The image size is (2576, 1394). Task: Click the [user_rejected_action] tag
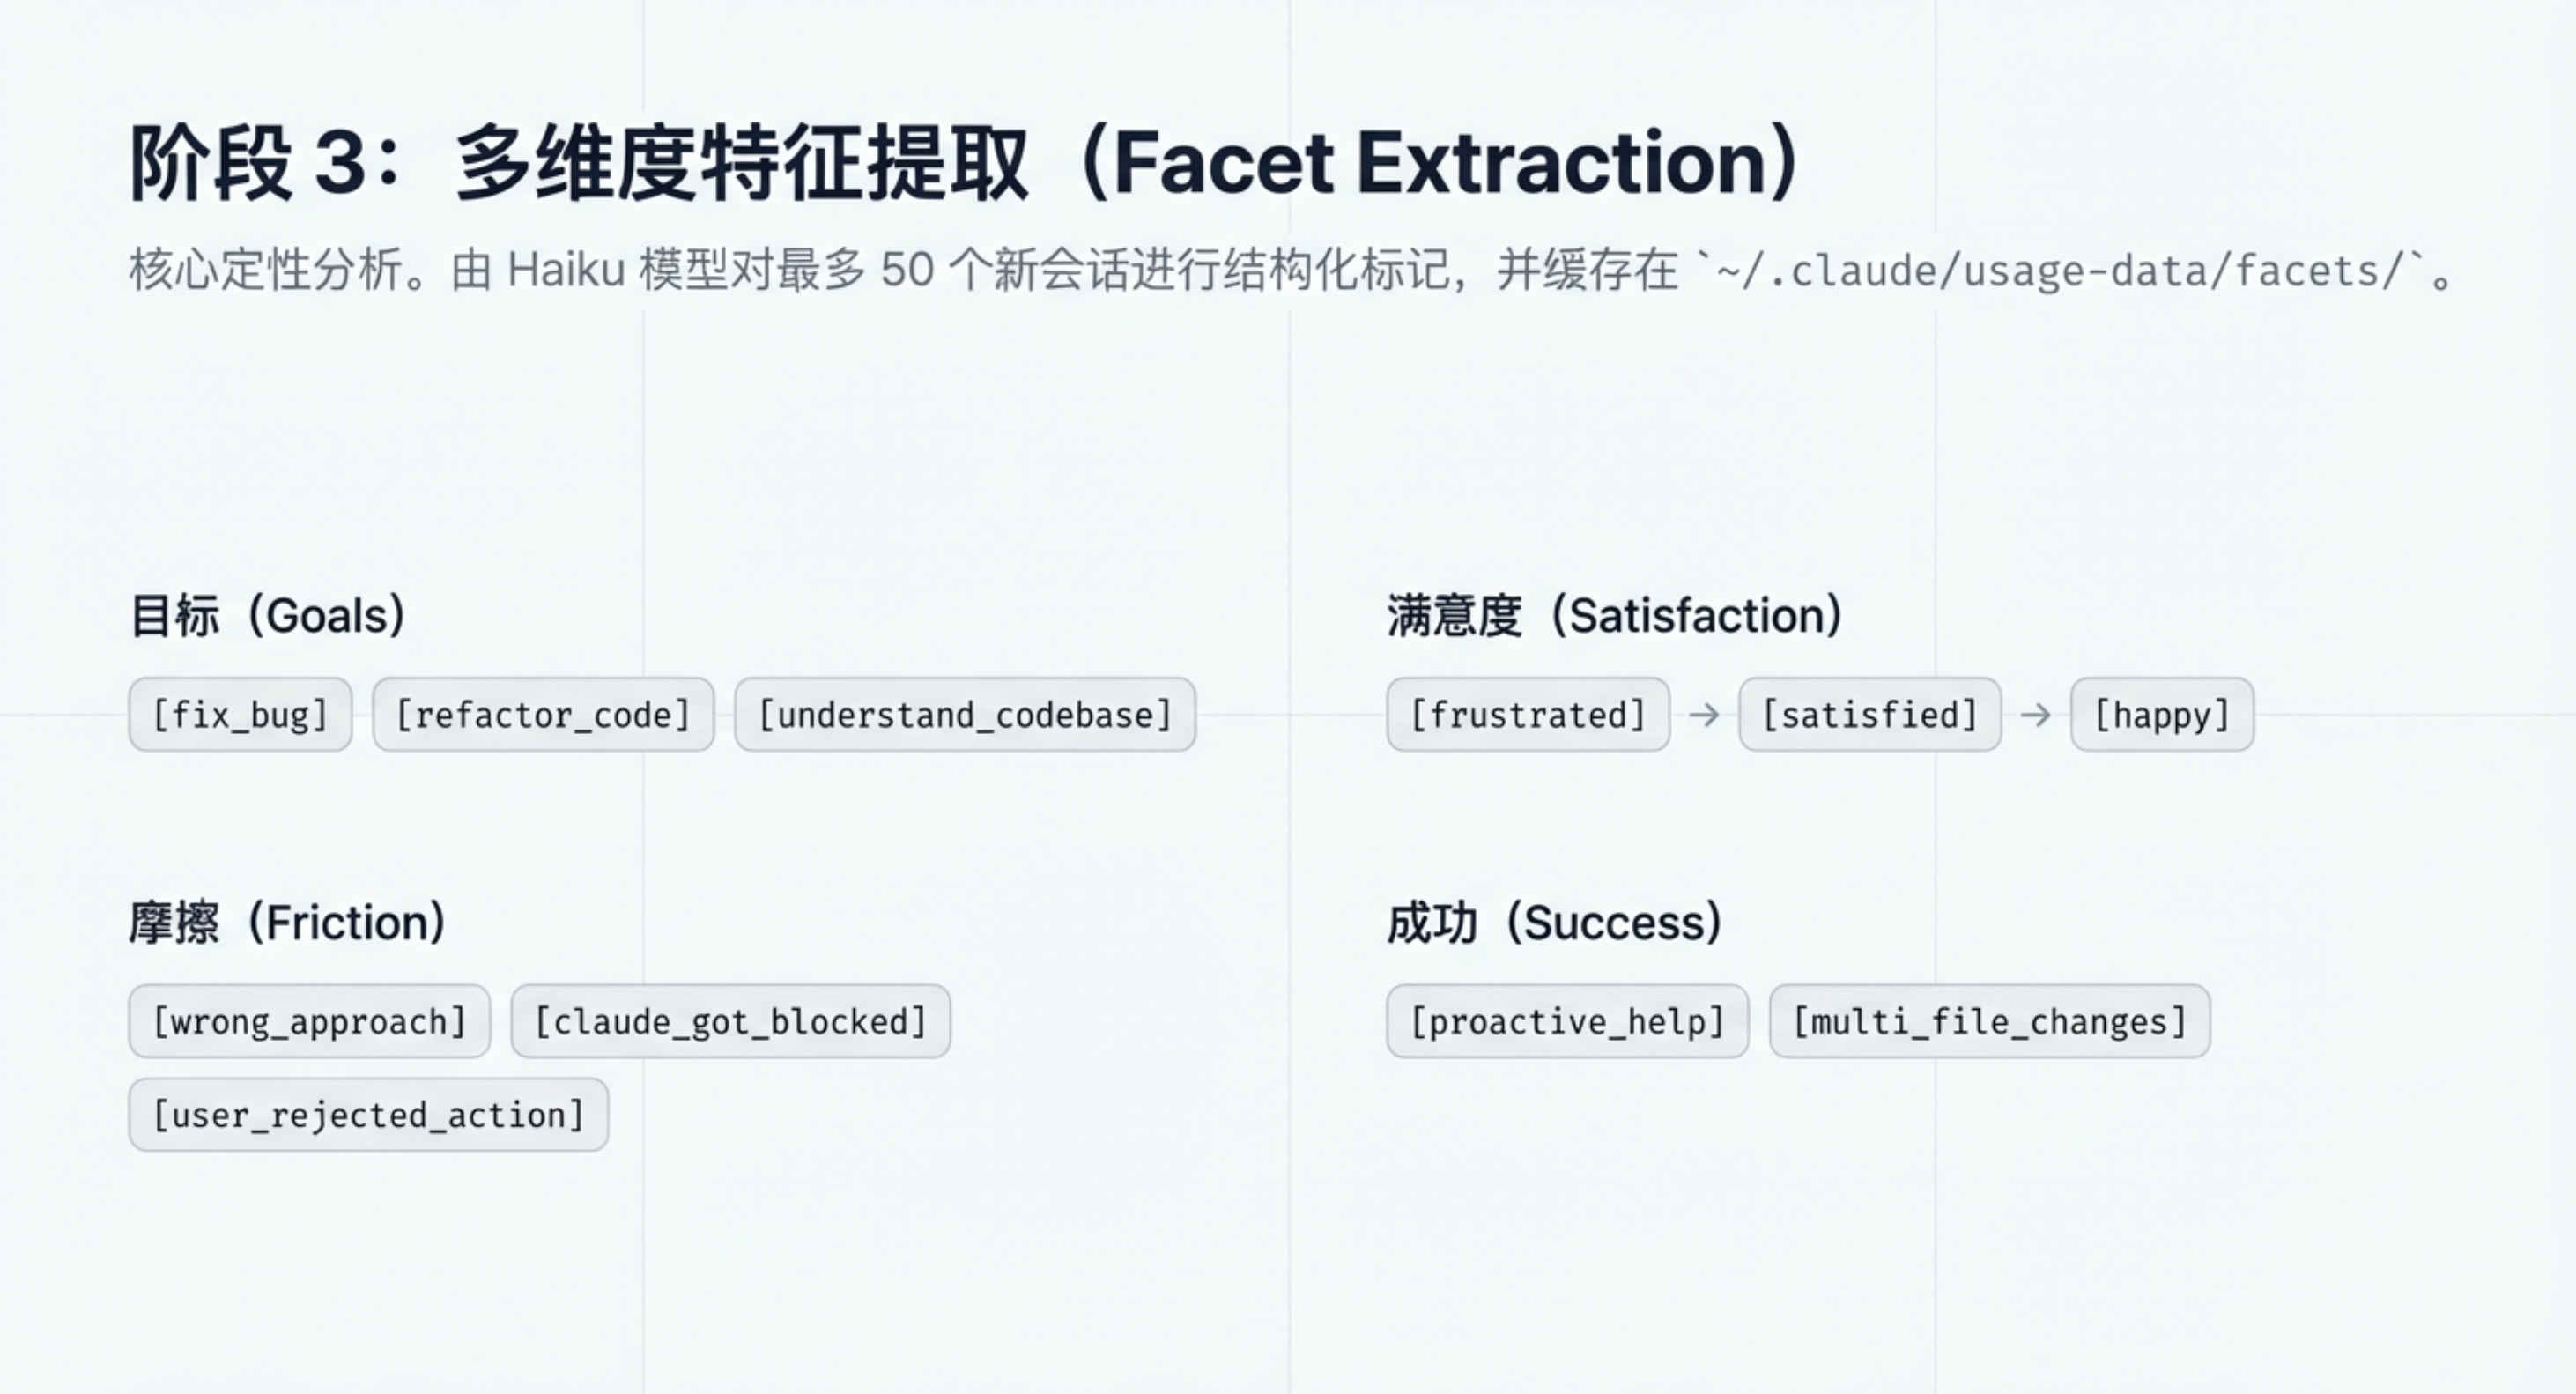pos(368,1114)
